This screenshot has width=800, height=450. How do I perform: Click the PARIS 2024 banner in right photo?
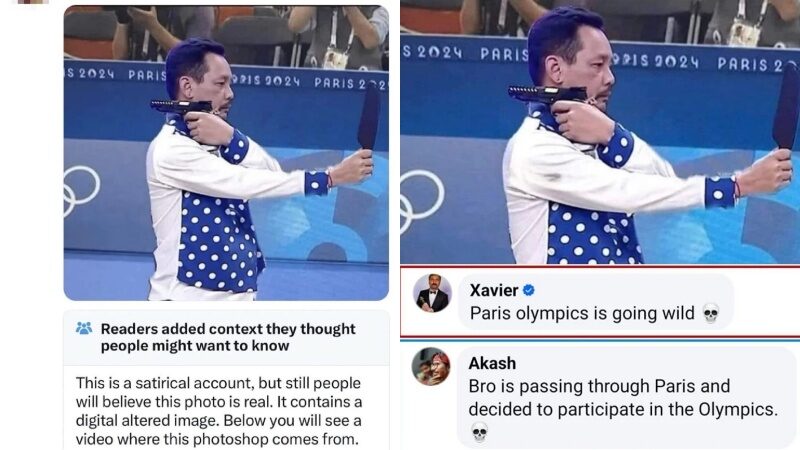pos(600,58)
